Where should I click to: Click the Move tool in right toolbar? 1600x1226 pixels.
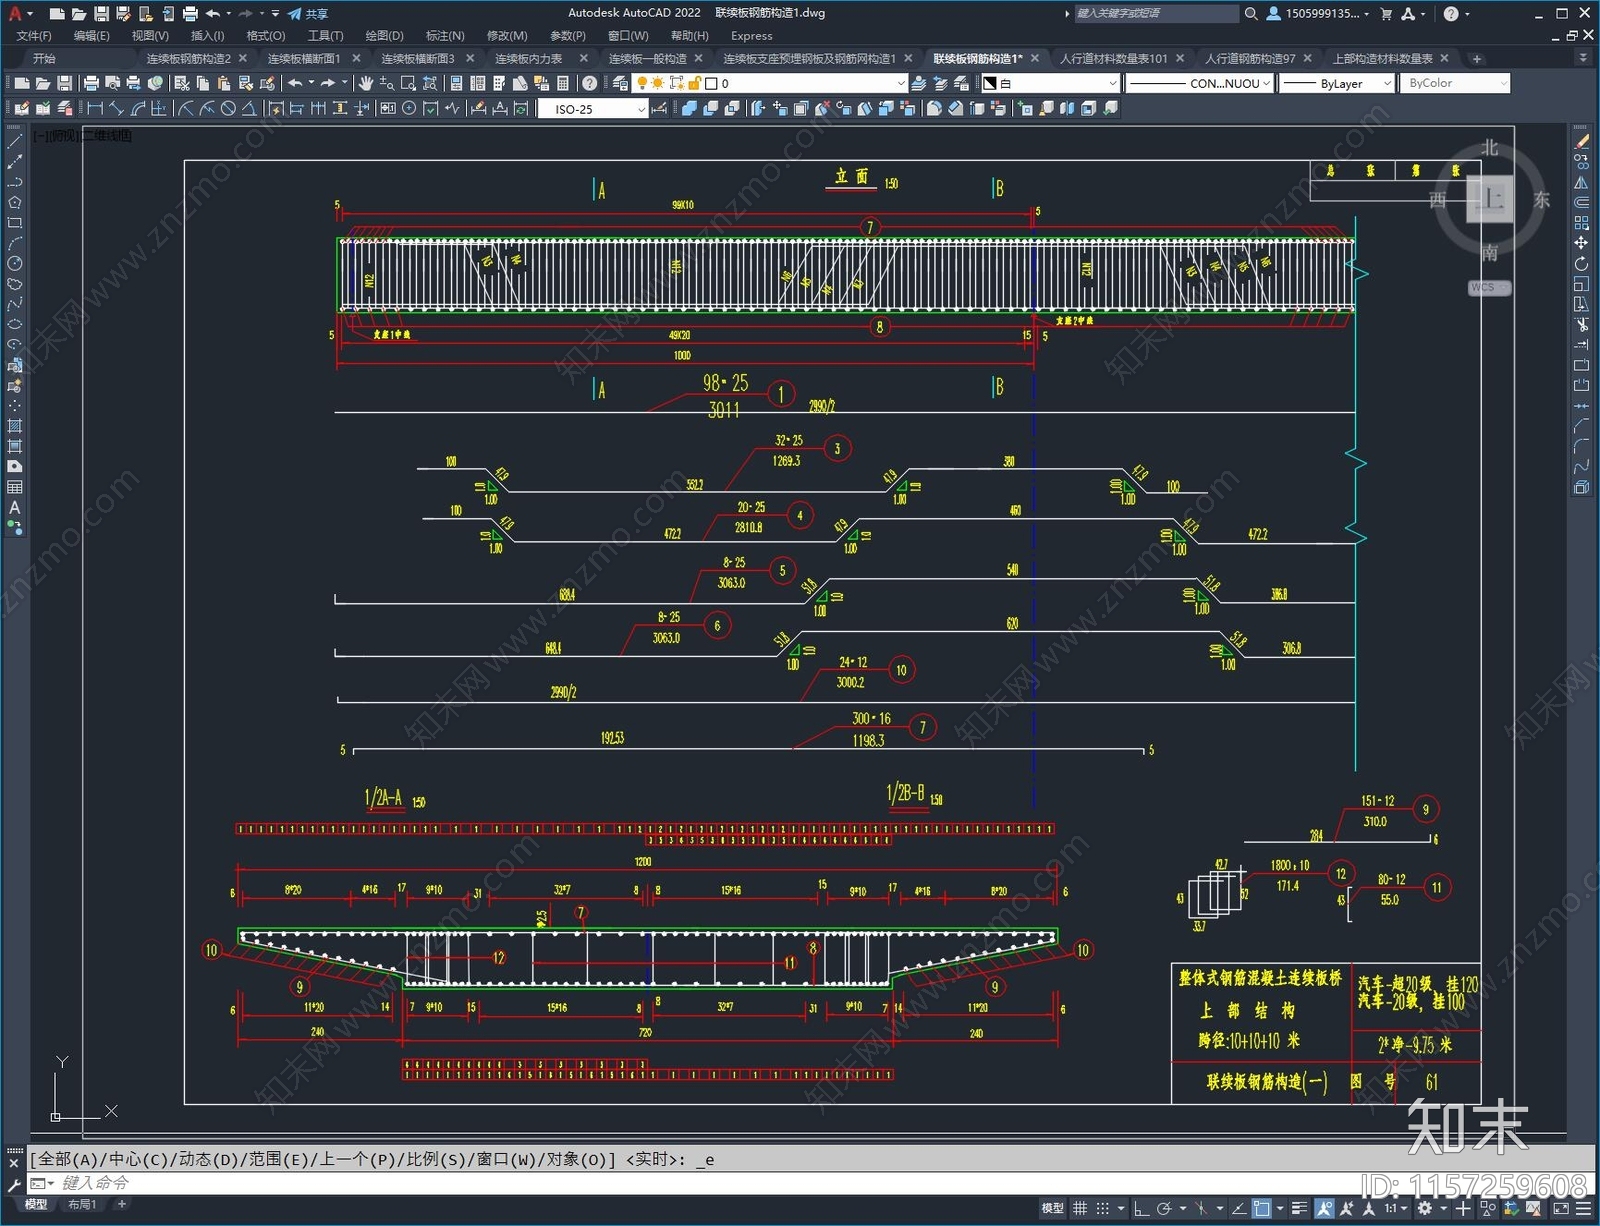pyautogui.click(x=1581, y=243)
